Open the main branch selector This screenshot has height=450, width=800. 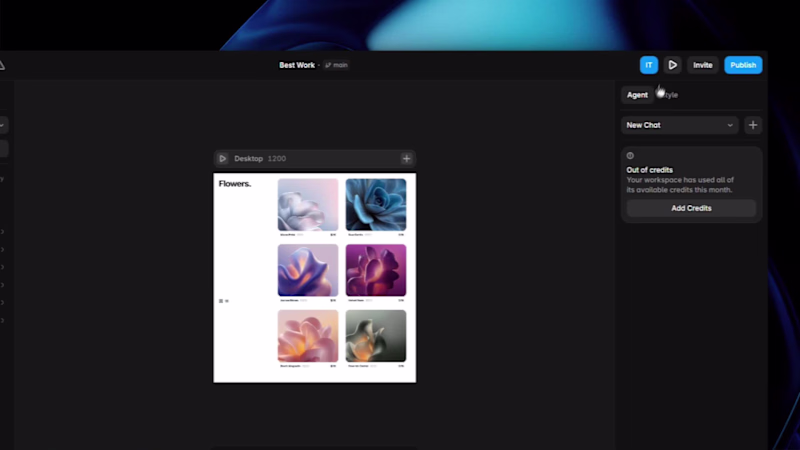(336, 65)
